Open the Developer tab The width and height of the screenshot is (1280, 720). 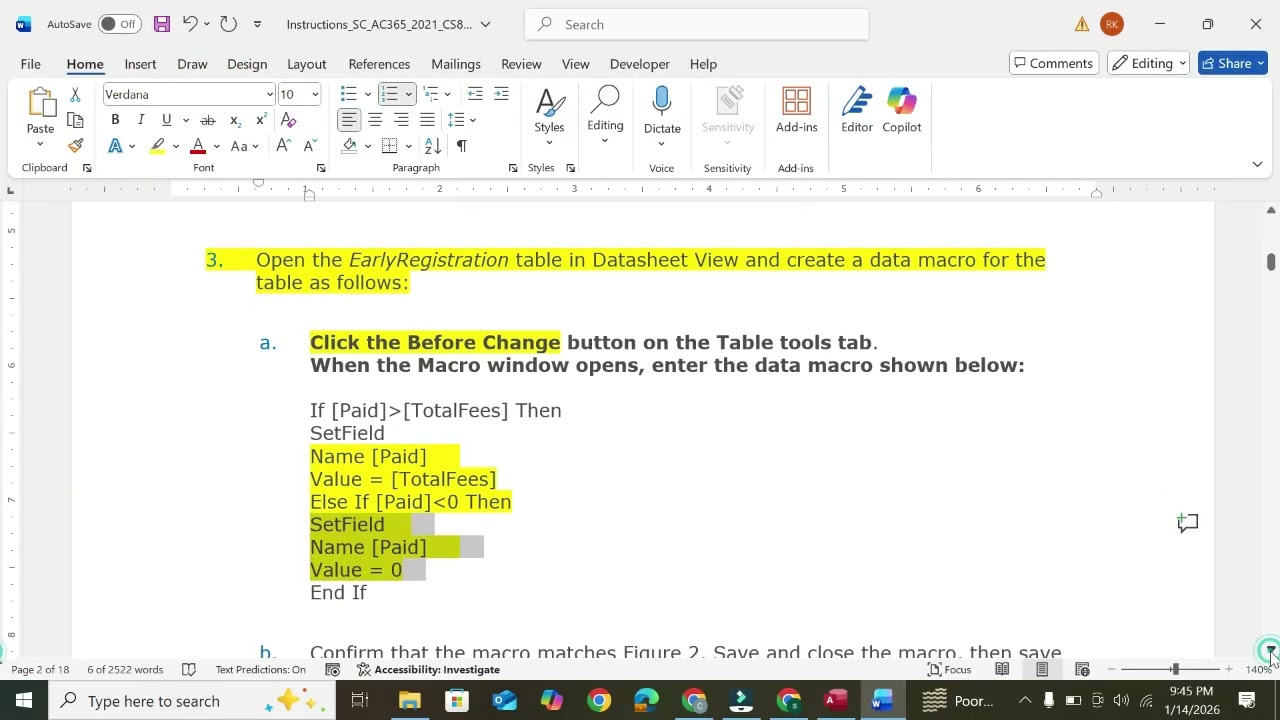(639, 64)
